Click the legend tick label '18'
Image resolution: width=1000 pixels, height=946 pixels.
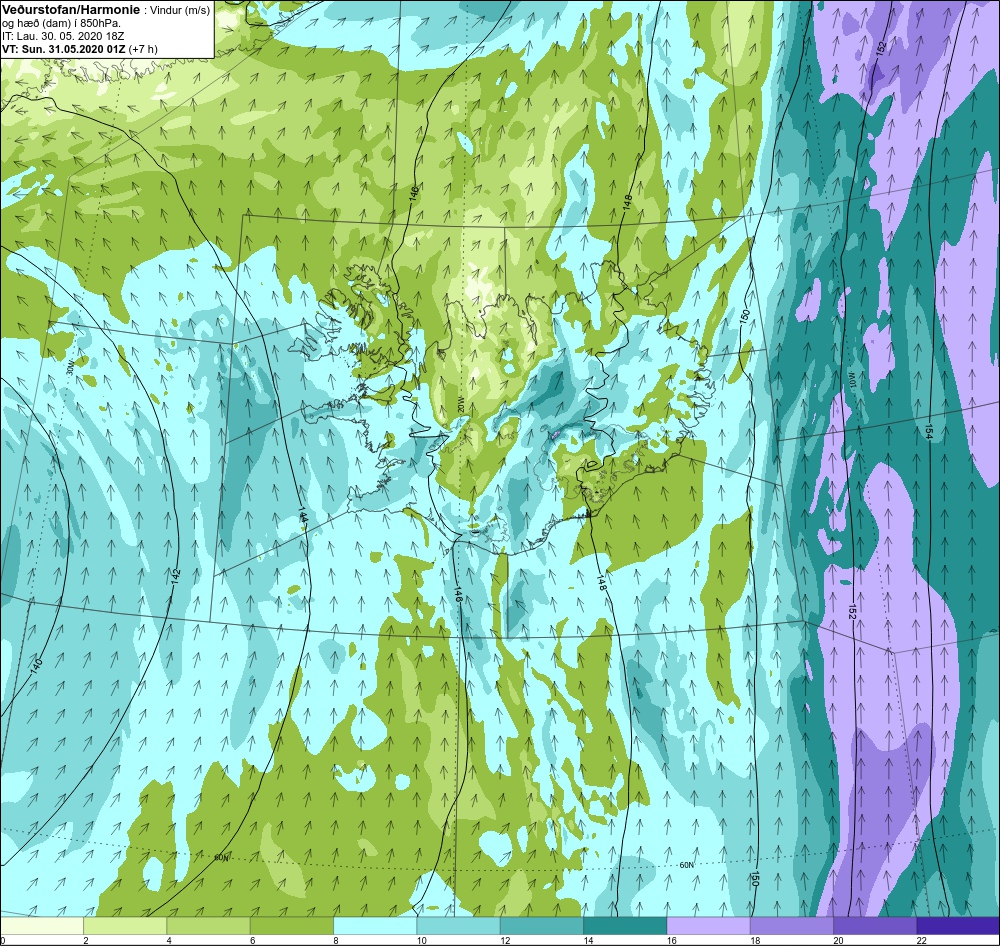(x=755, y=939)
